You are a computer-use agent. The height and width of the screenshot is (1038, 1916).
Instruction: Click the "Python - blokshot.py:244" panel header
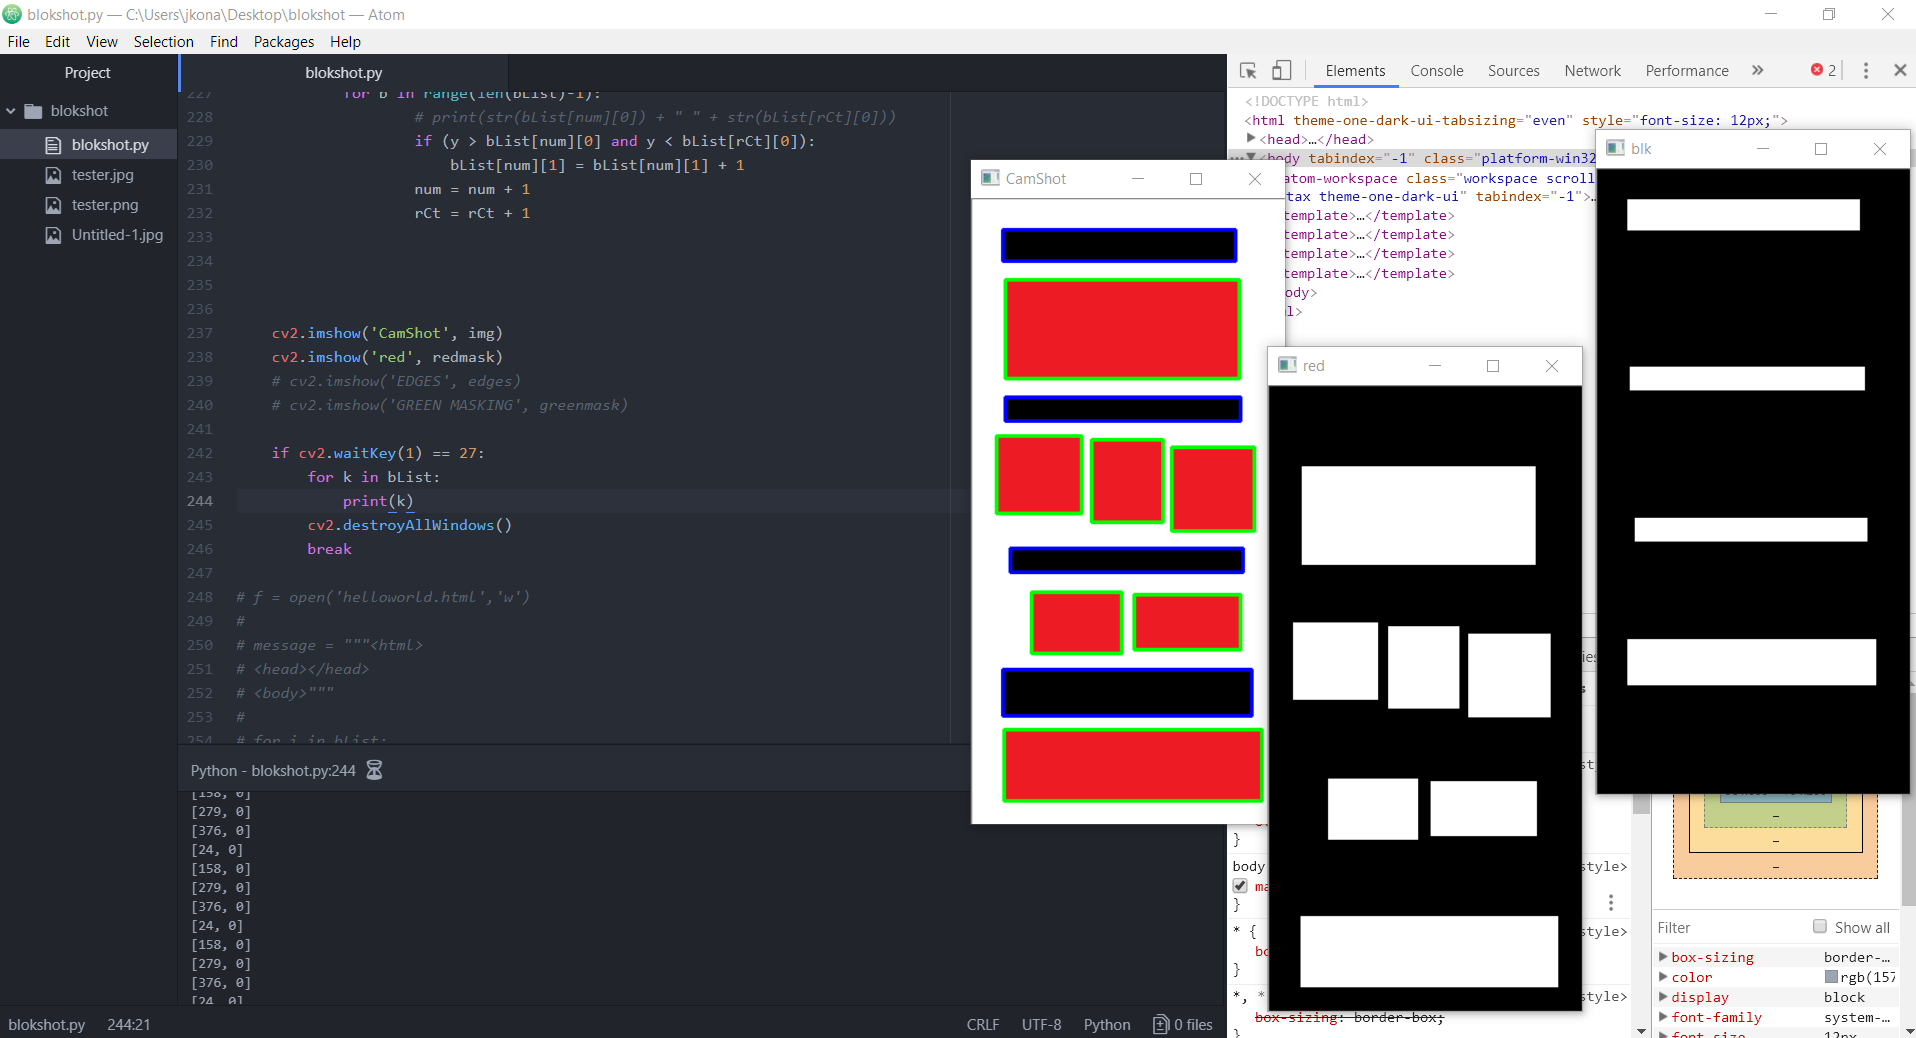pos(273,770)
